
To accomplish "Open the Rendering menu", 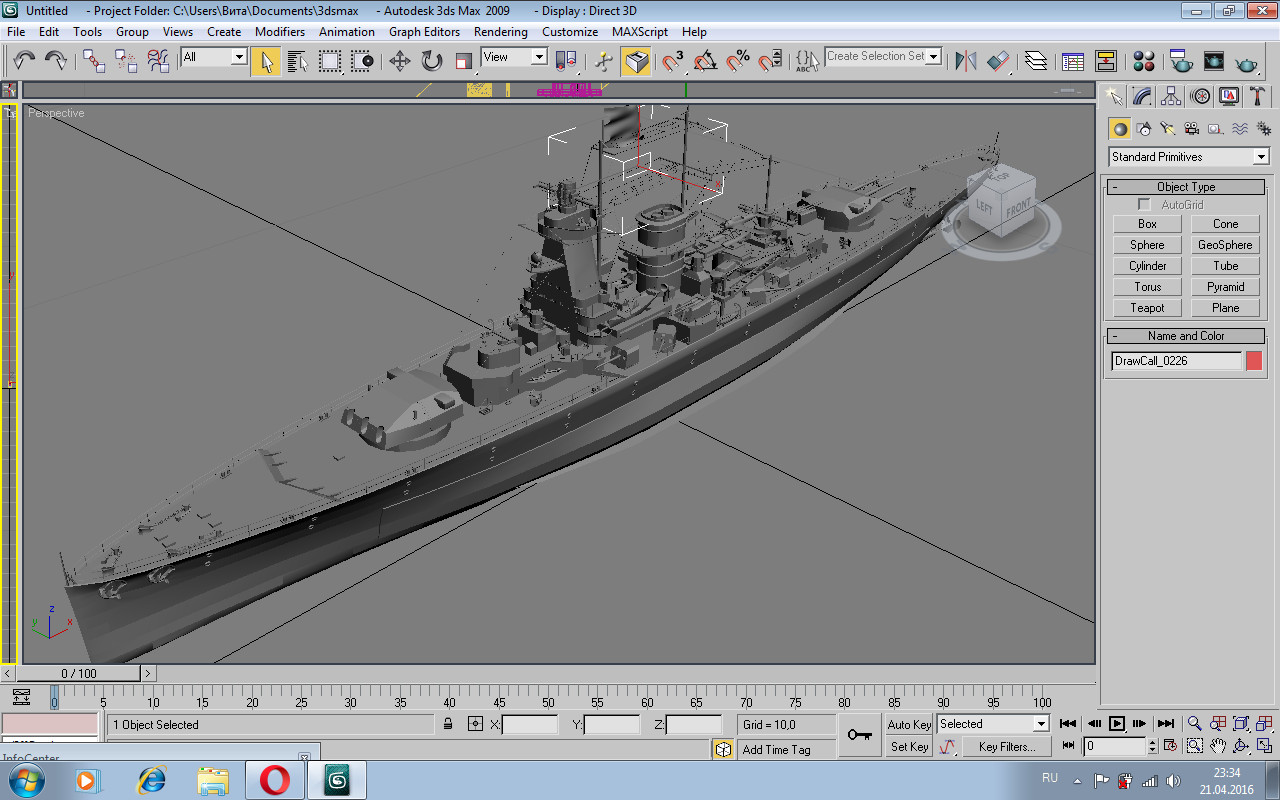I will pos(500,32).
